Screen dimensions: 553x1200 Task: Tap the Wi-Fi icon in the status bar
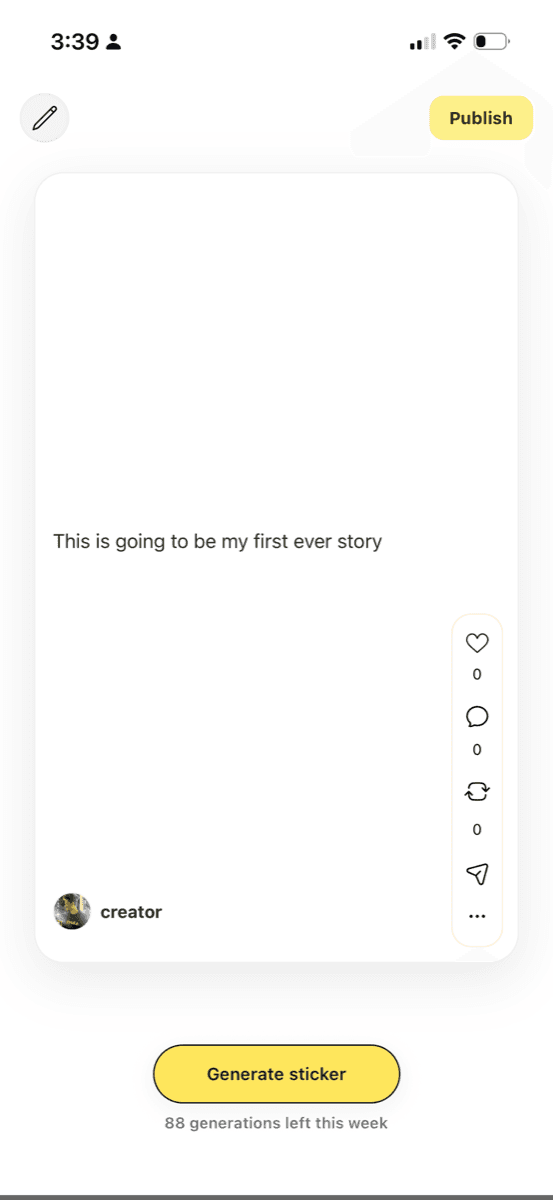pyautogui.click(x=455, y=42)
